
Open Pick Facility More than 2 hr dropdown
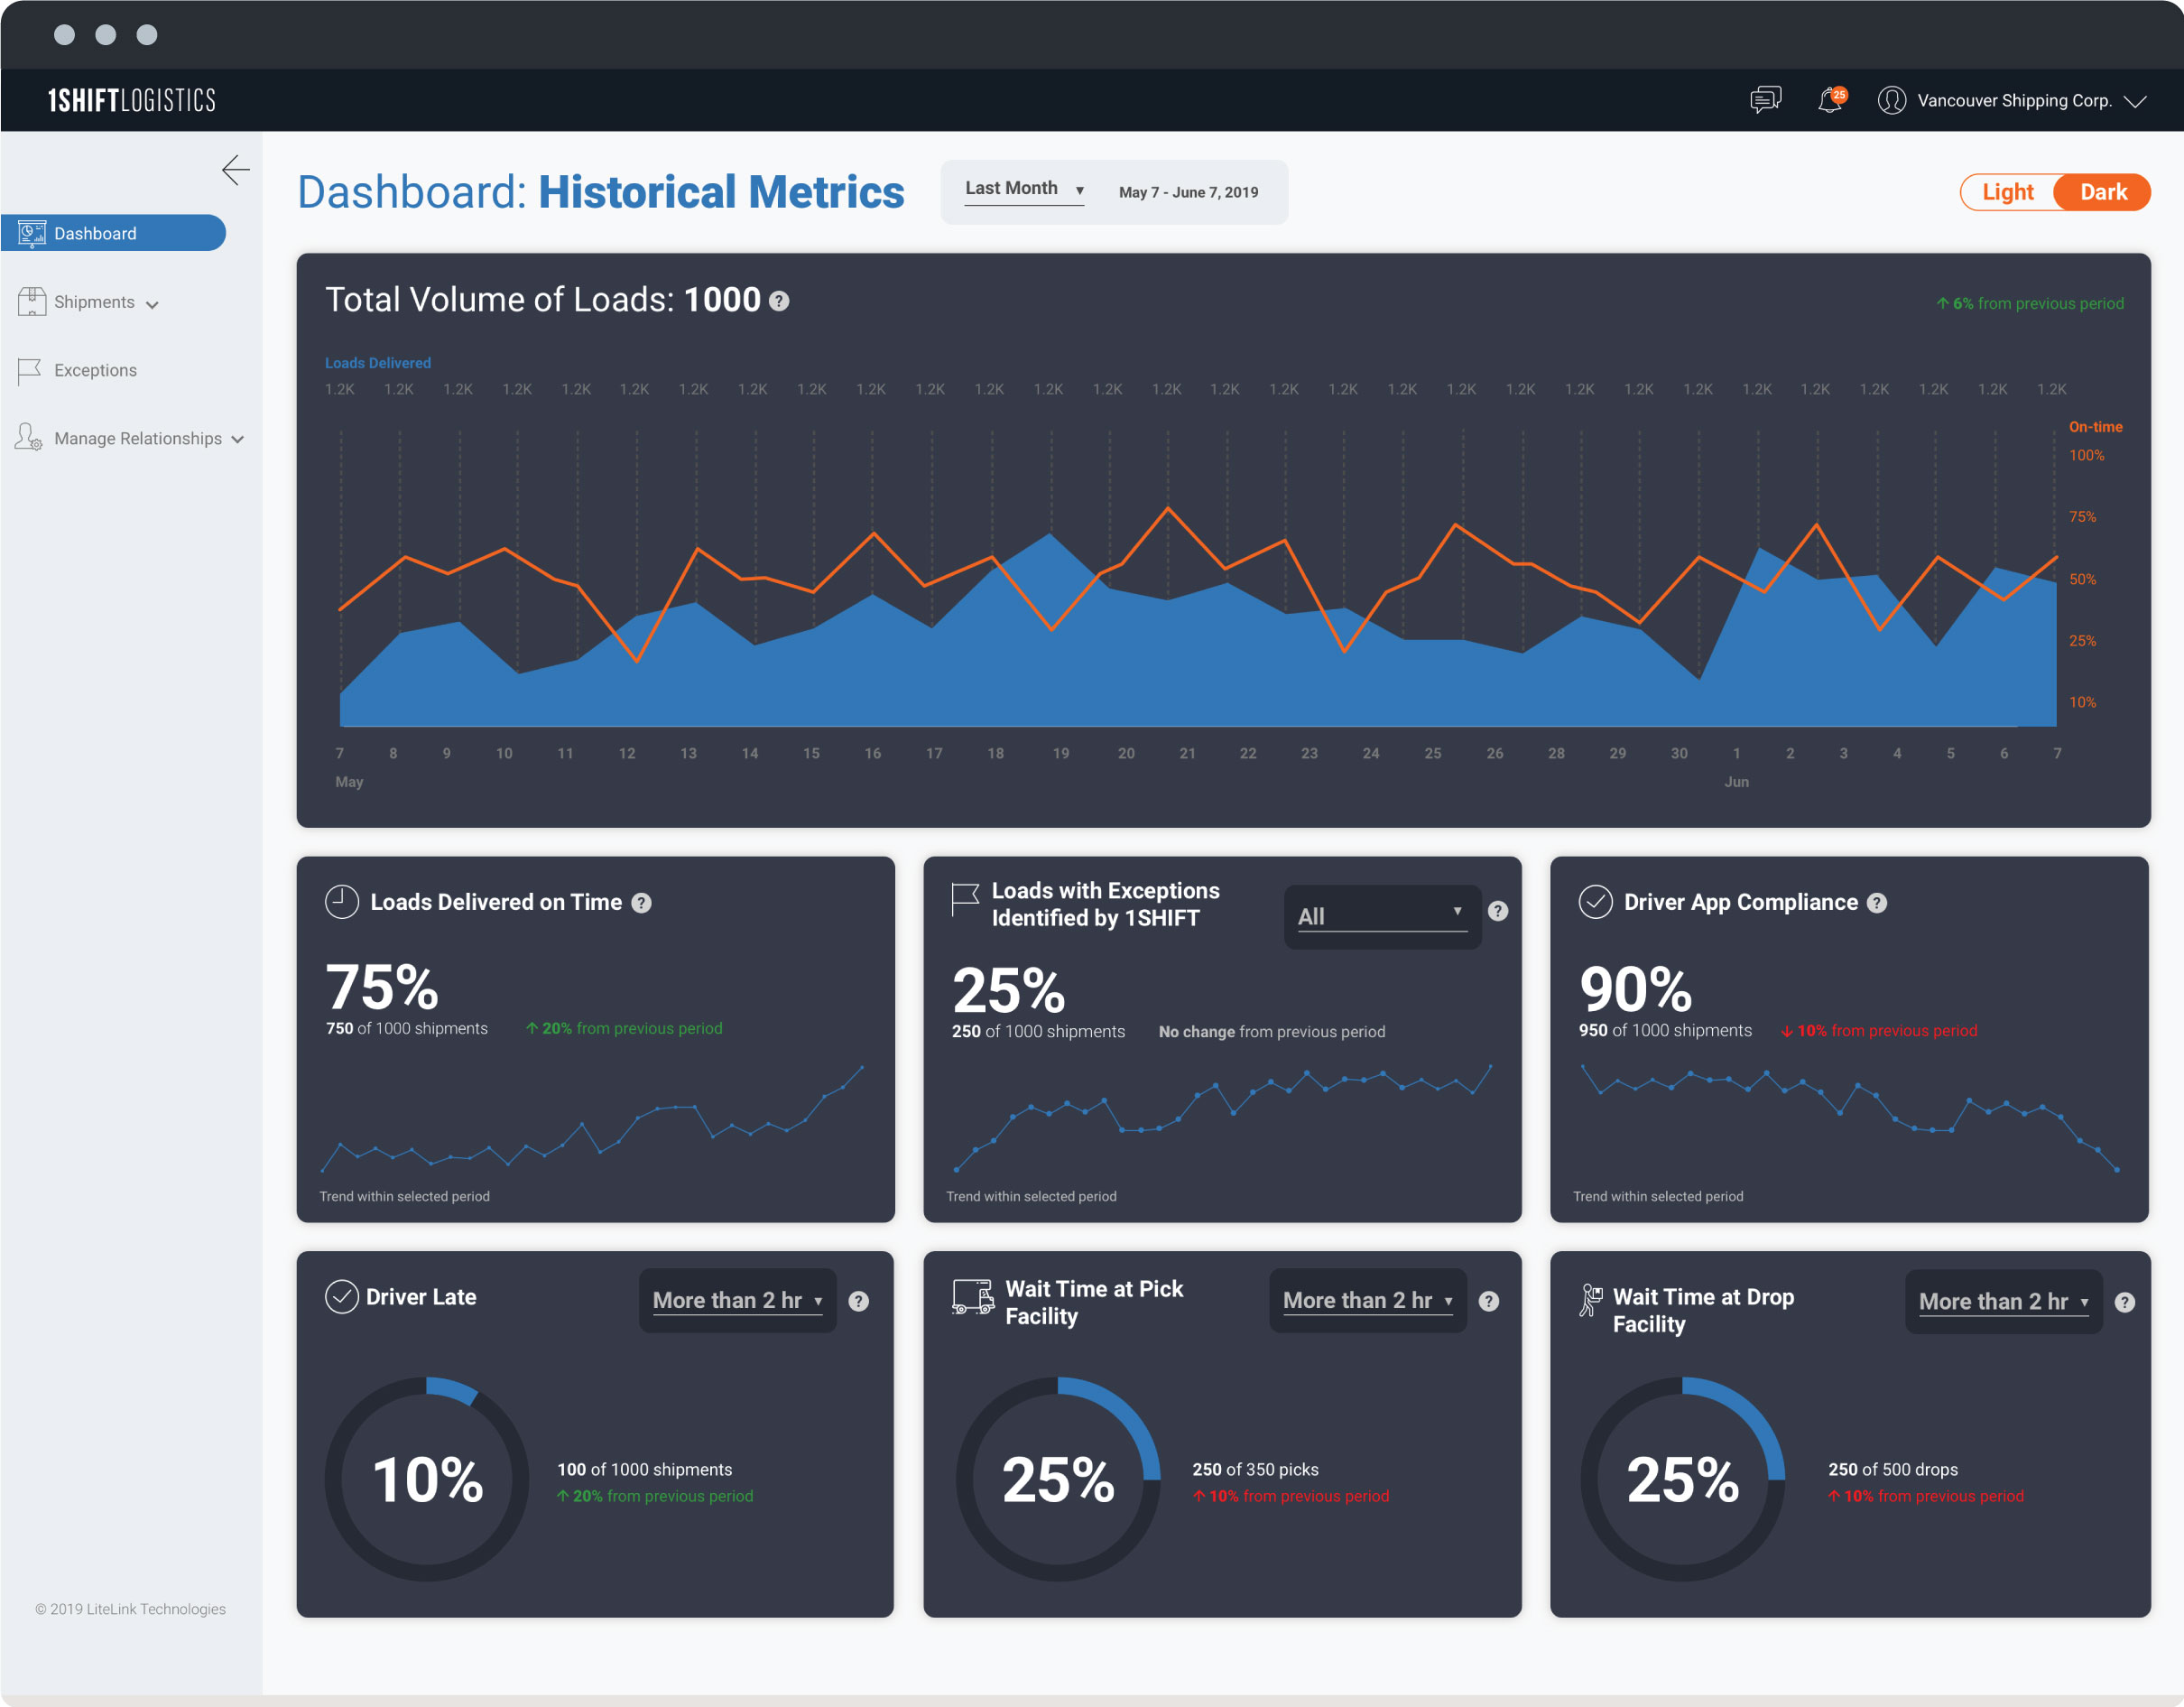tap(1367, 1300)
